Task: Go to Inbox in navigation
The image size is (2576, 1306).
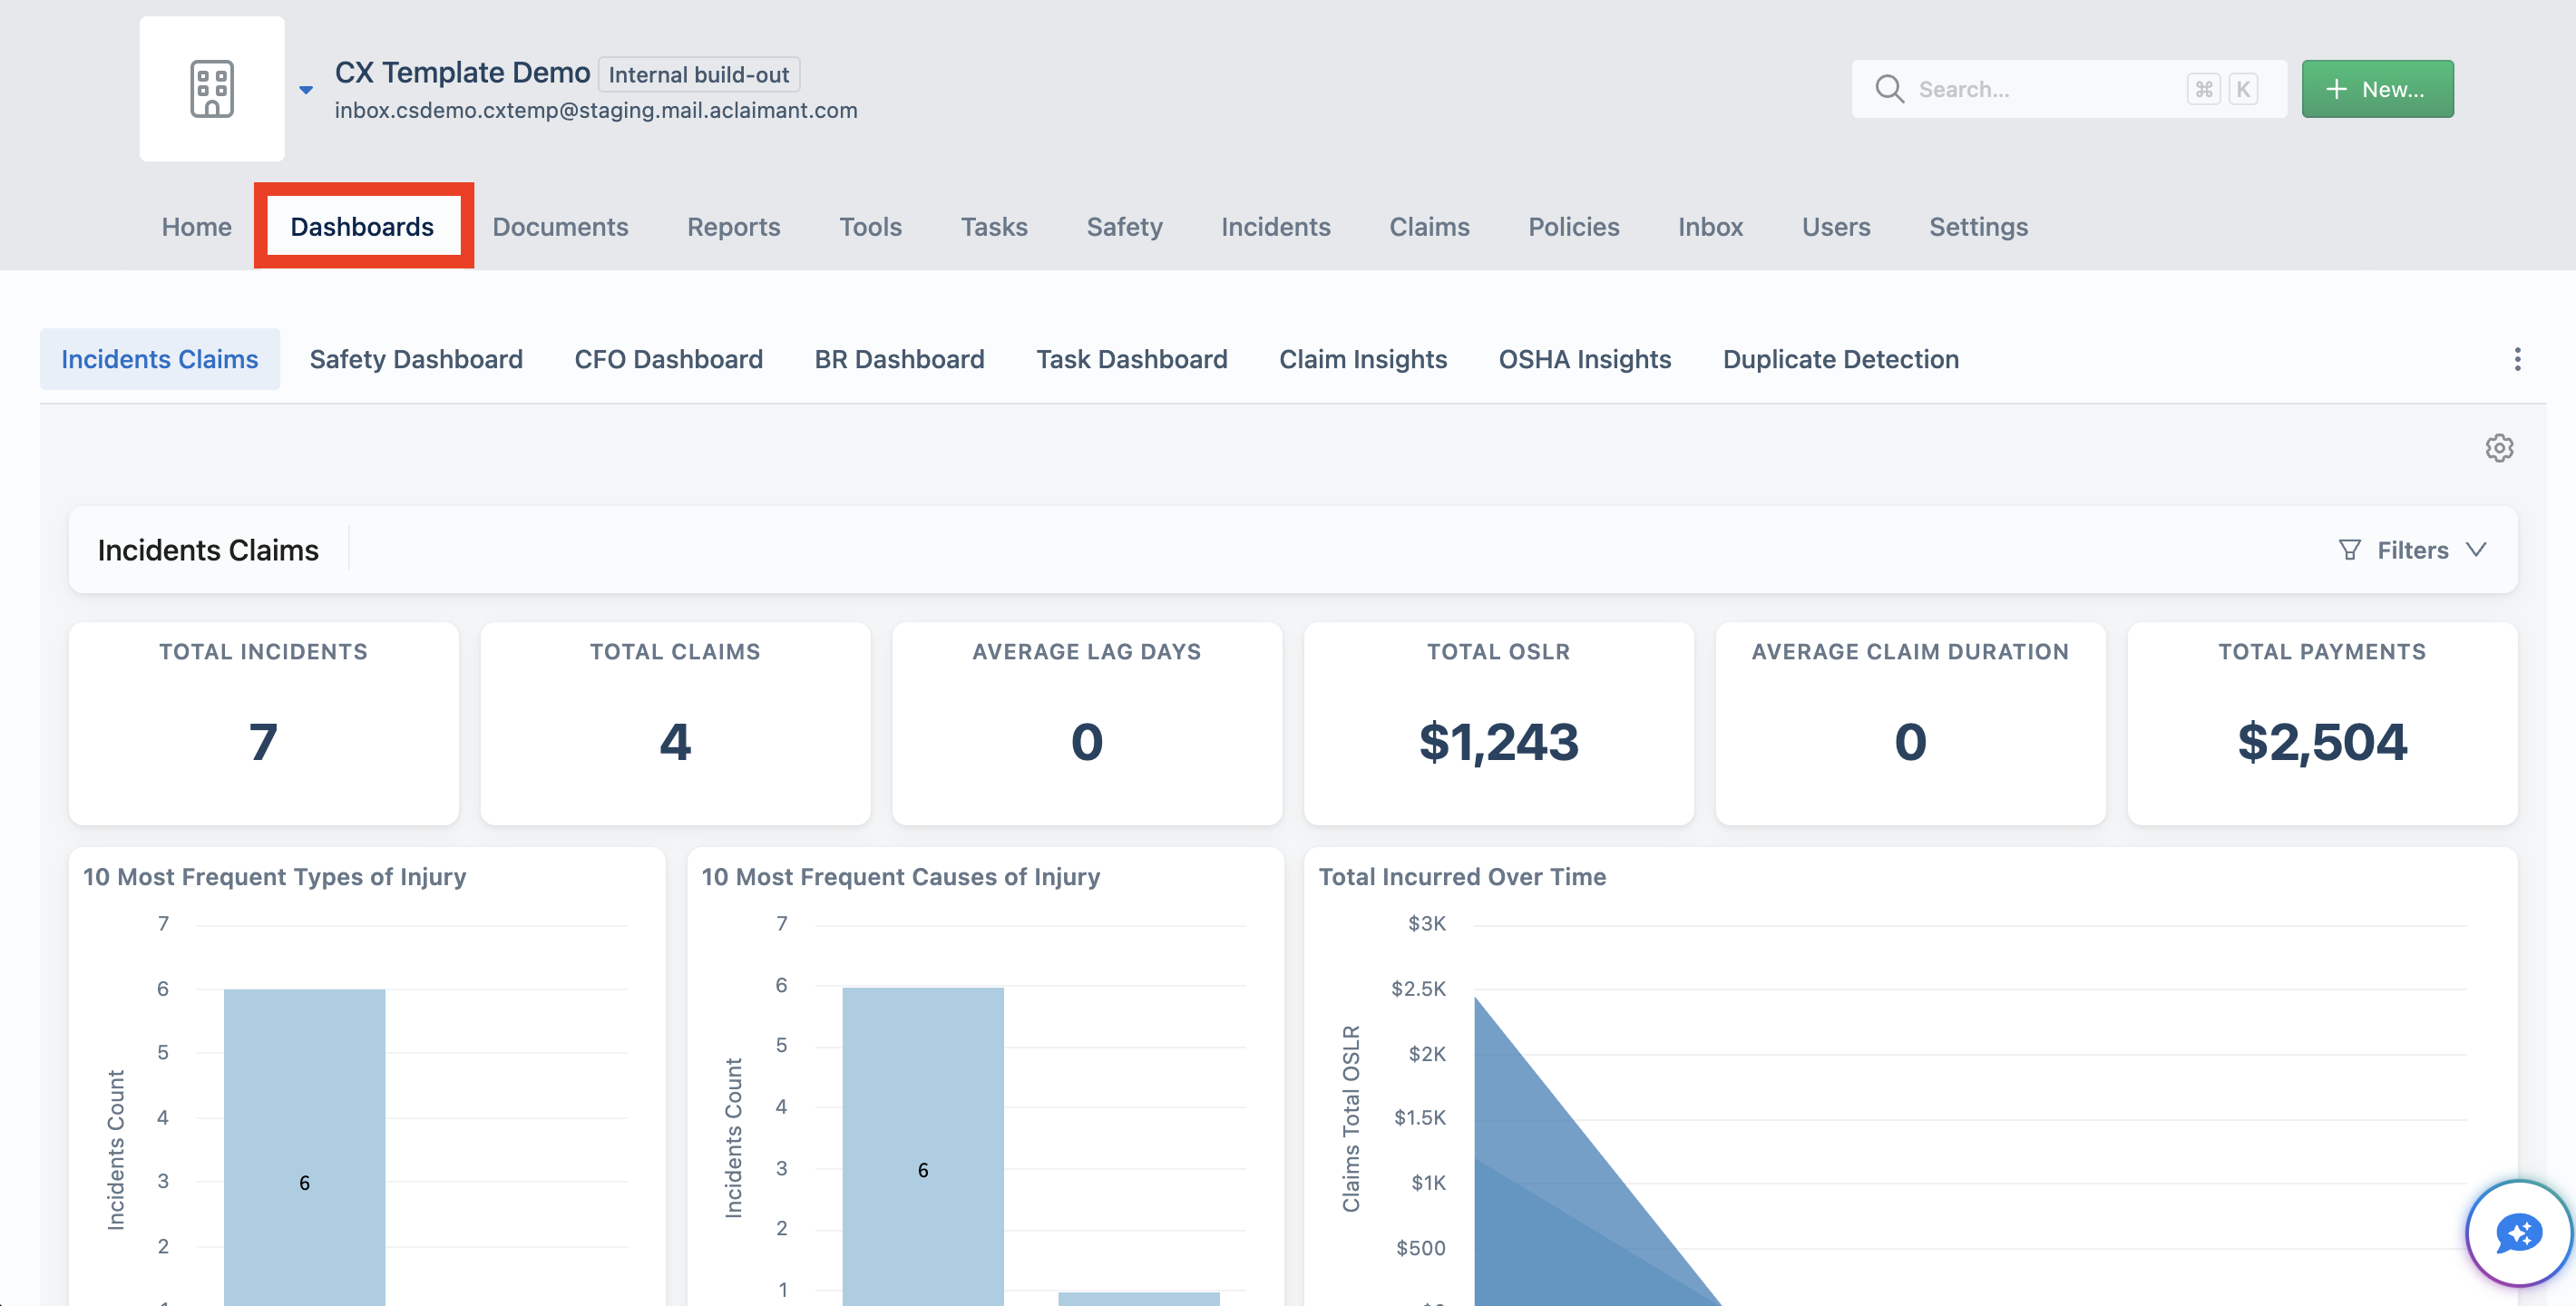Action: point(1710,227)
